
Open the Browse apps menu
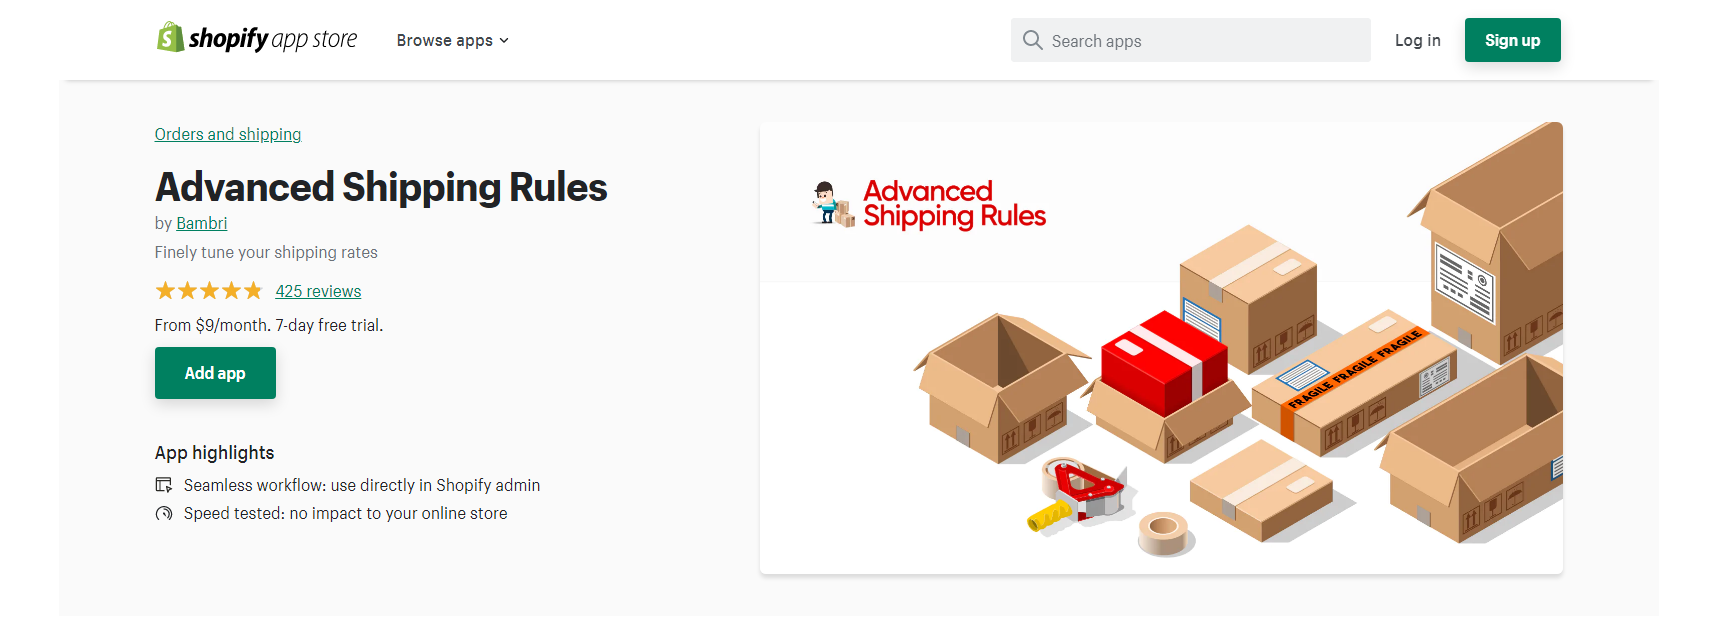pyautogui.click(x=444, y=41)
